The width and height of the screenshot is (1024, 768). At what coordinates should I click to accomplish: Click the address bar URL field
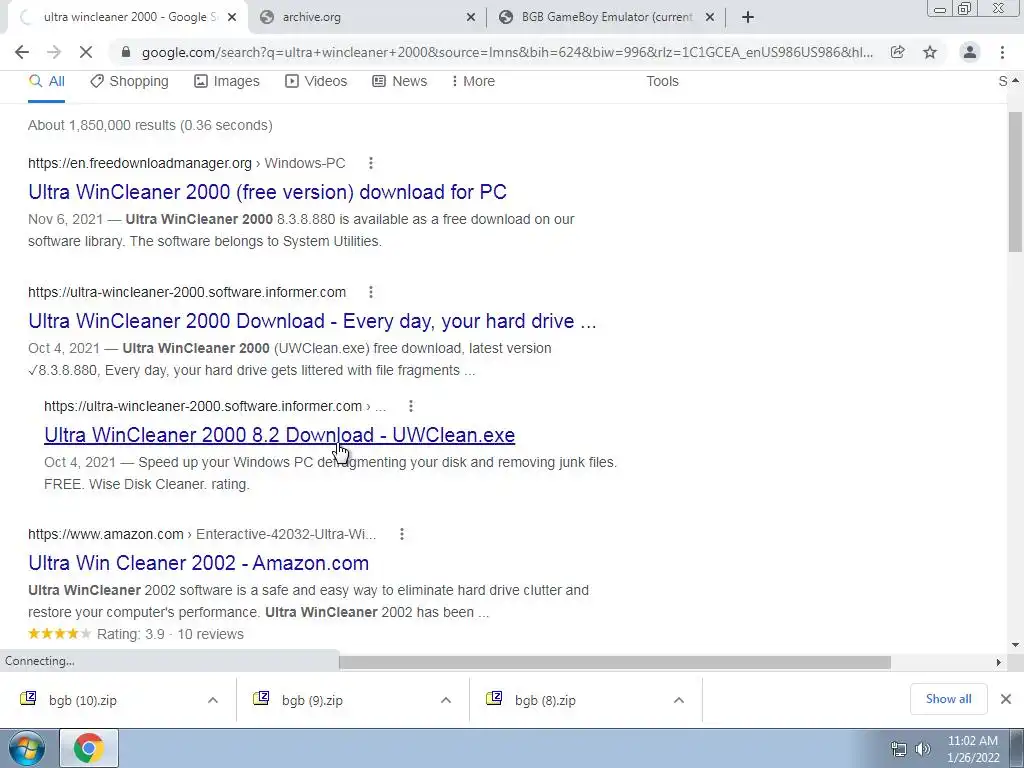click(x=506, y=52)
